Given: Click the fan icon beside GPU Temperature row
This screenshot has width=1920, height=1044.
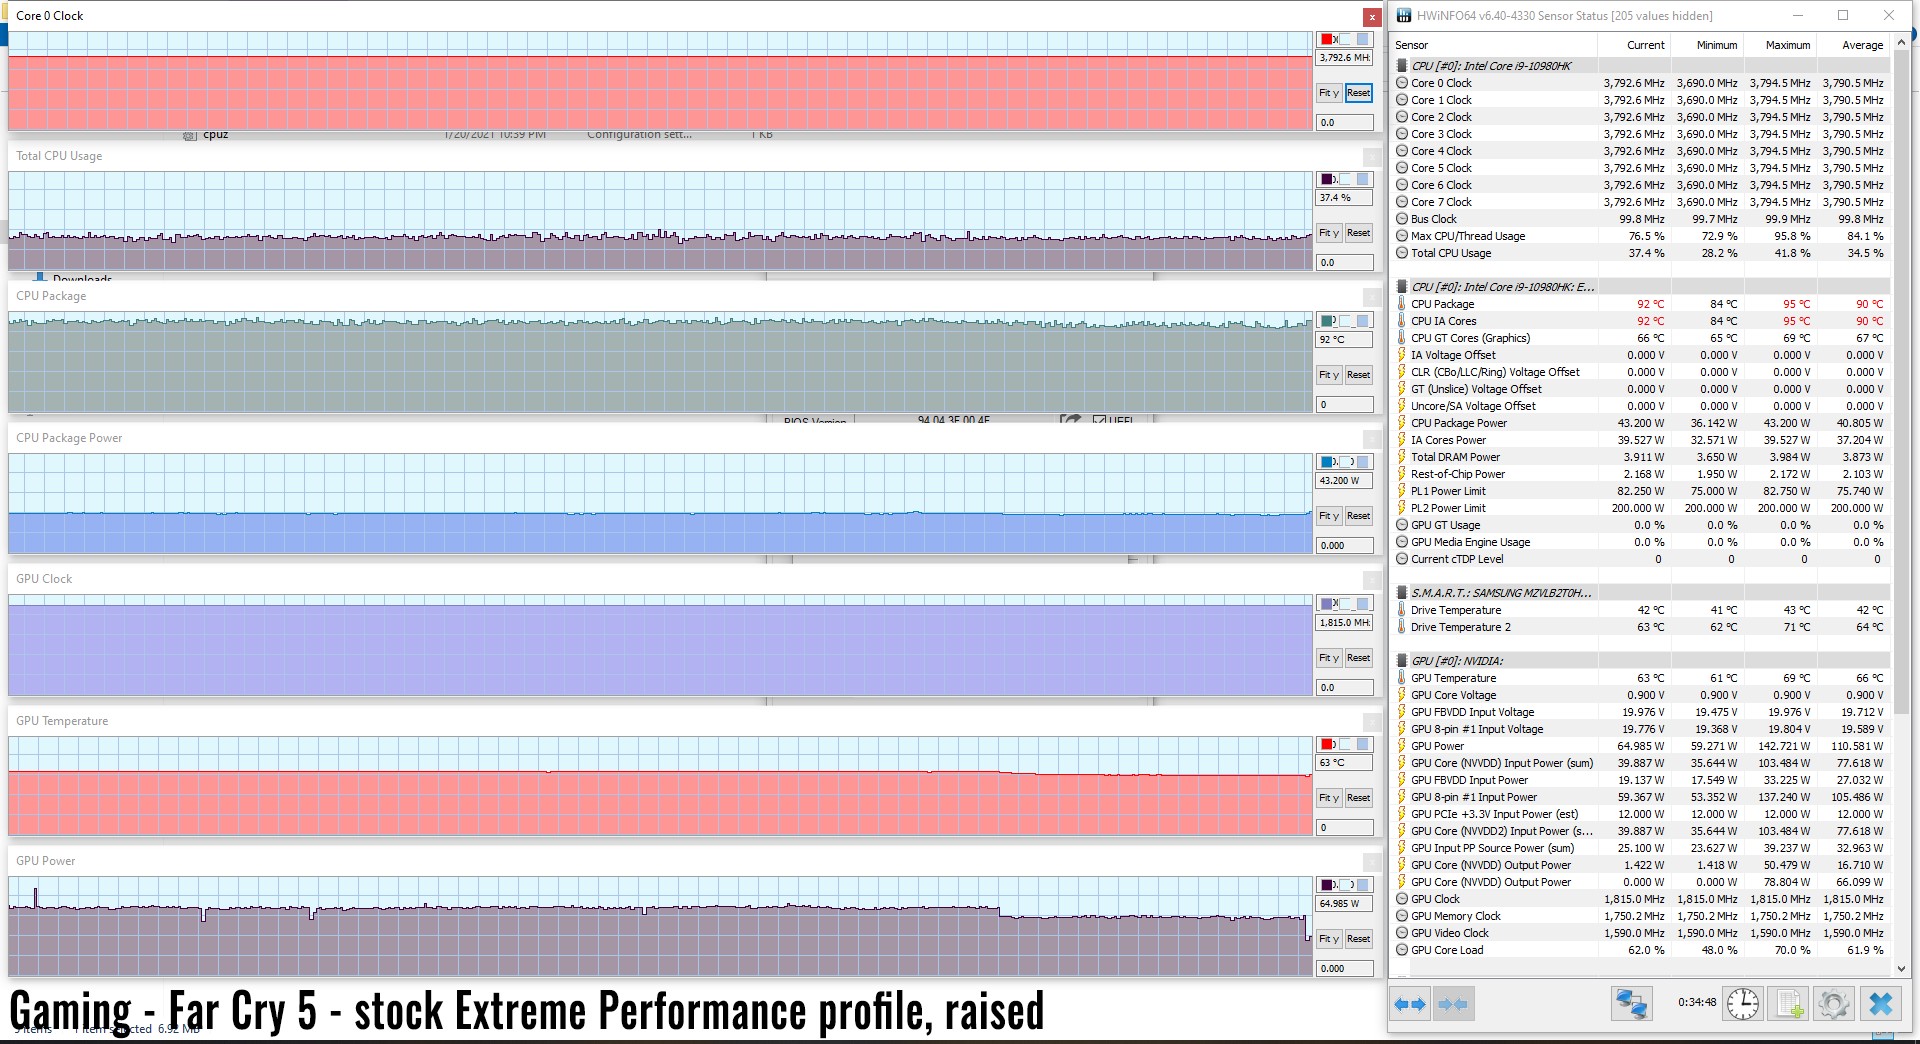Looking at the screenshot, I should [x=1402, y=678].
